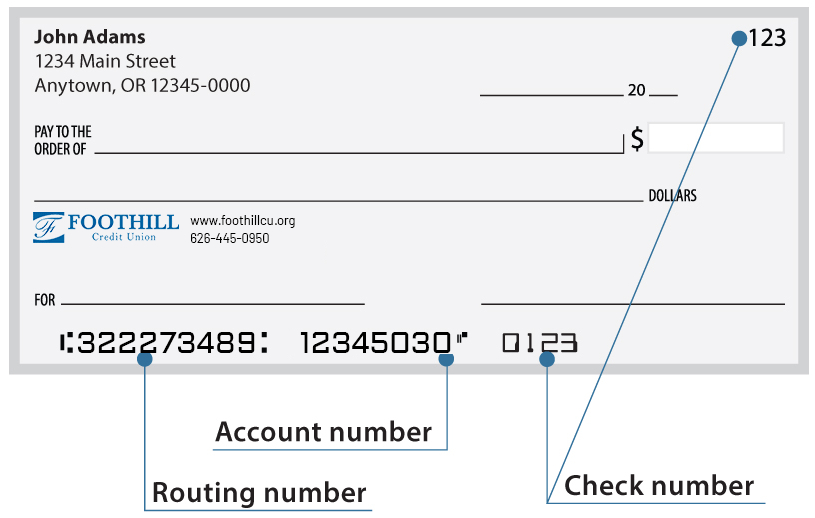The image size is (815, 518).
Task: Click the Check number label
Action: [659, 486]
